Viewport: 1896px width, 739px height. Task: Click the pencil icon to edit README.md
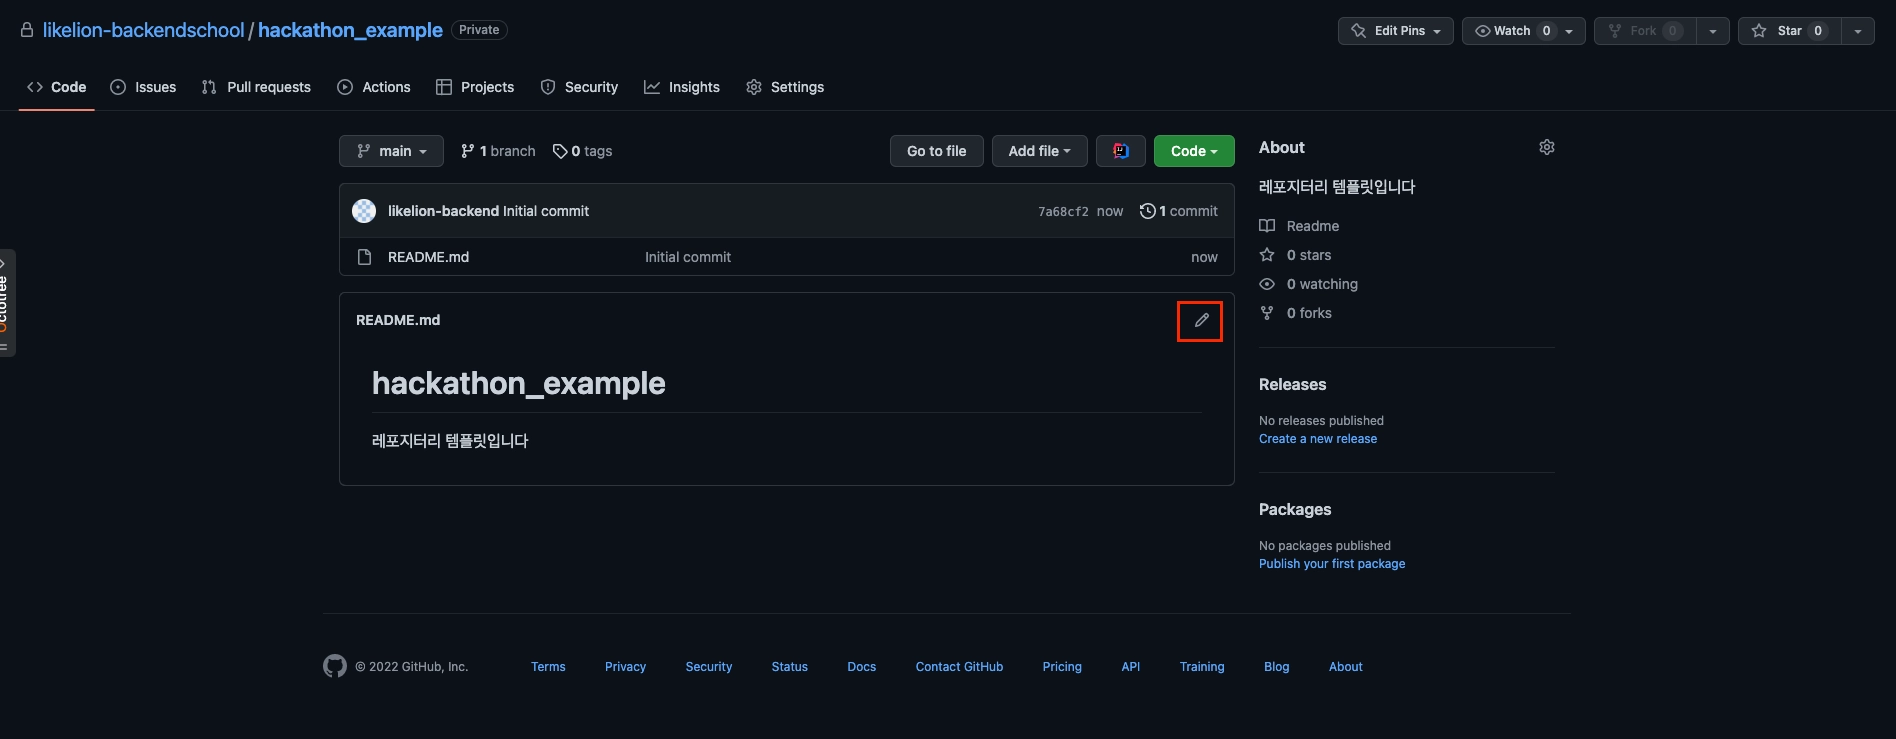(1201, 321)
